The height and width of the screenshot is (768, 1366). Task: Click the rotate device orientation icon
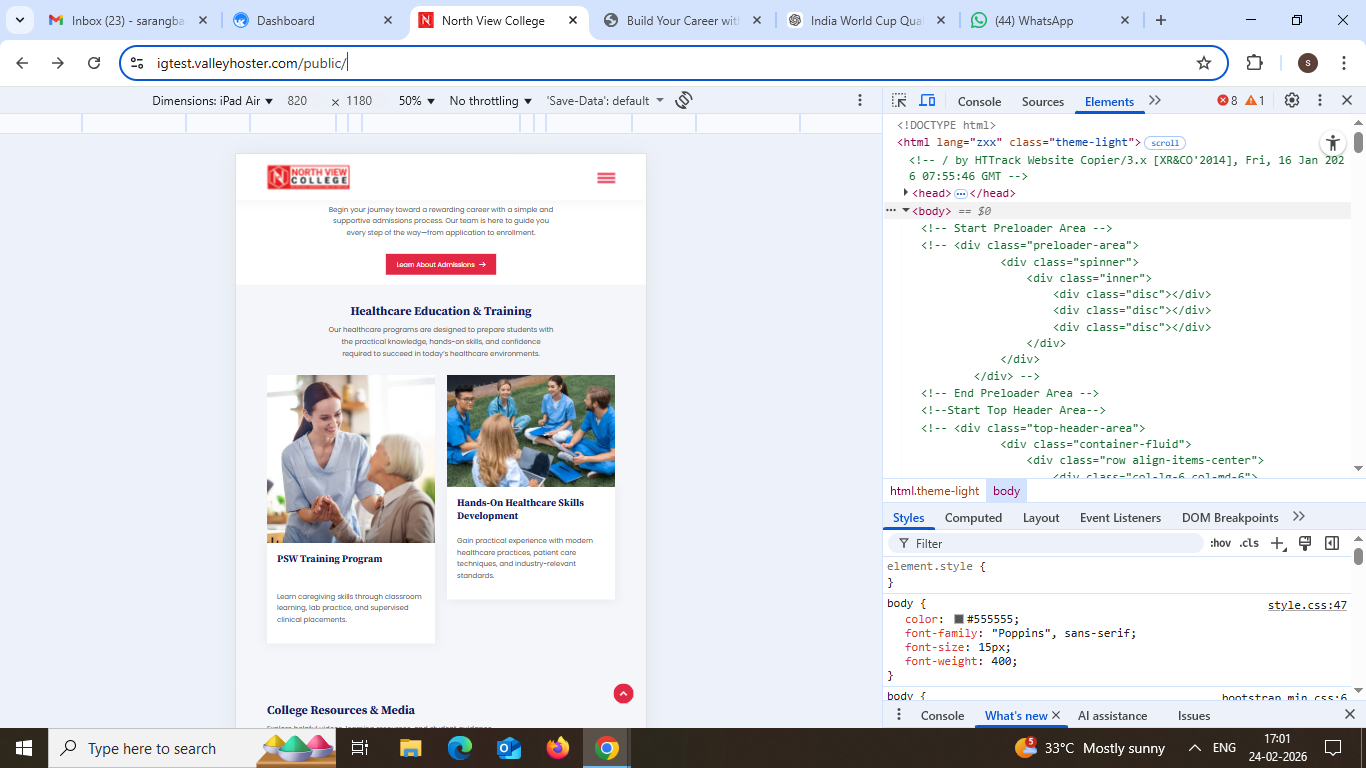coord(684,100)
